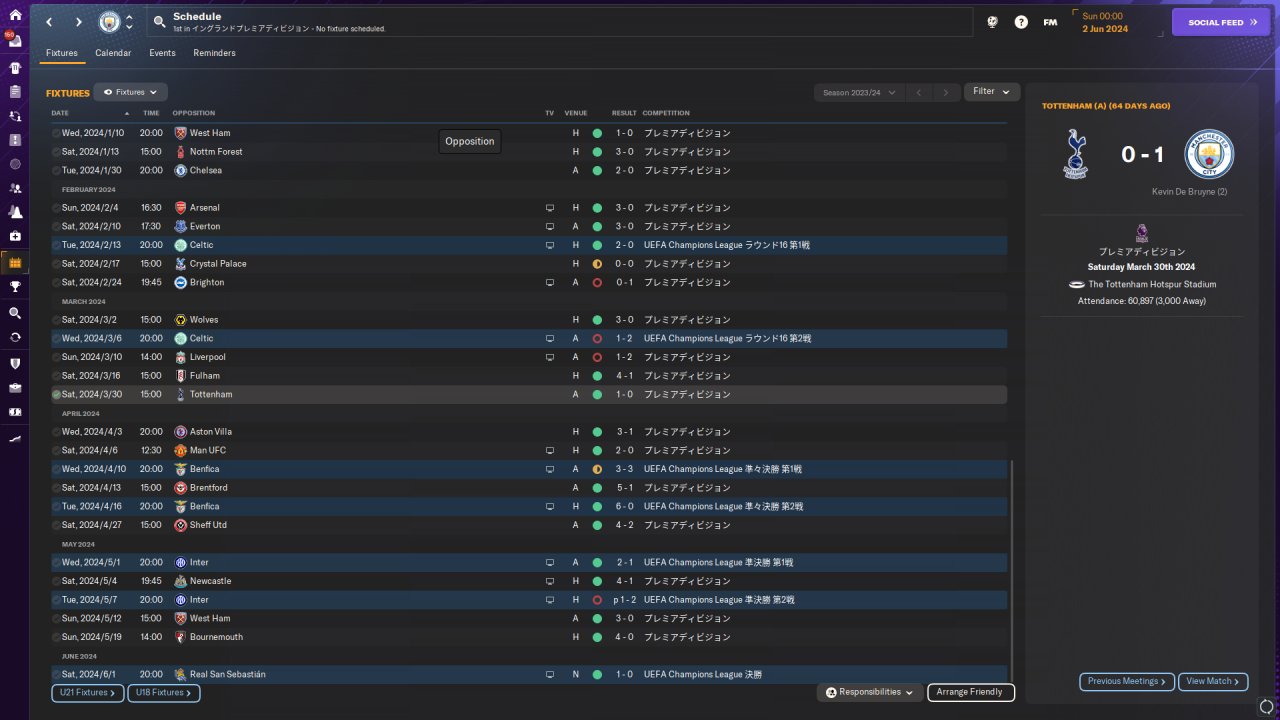Open the Scouting magnifier icon in sidebar
Screen dimensions: 1280x720
[15, 313]
